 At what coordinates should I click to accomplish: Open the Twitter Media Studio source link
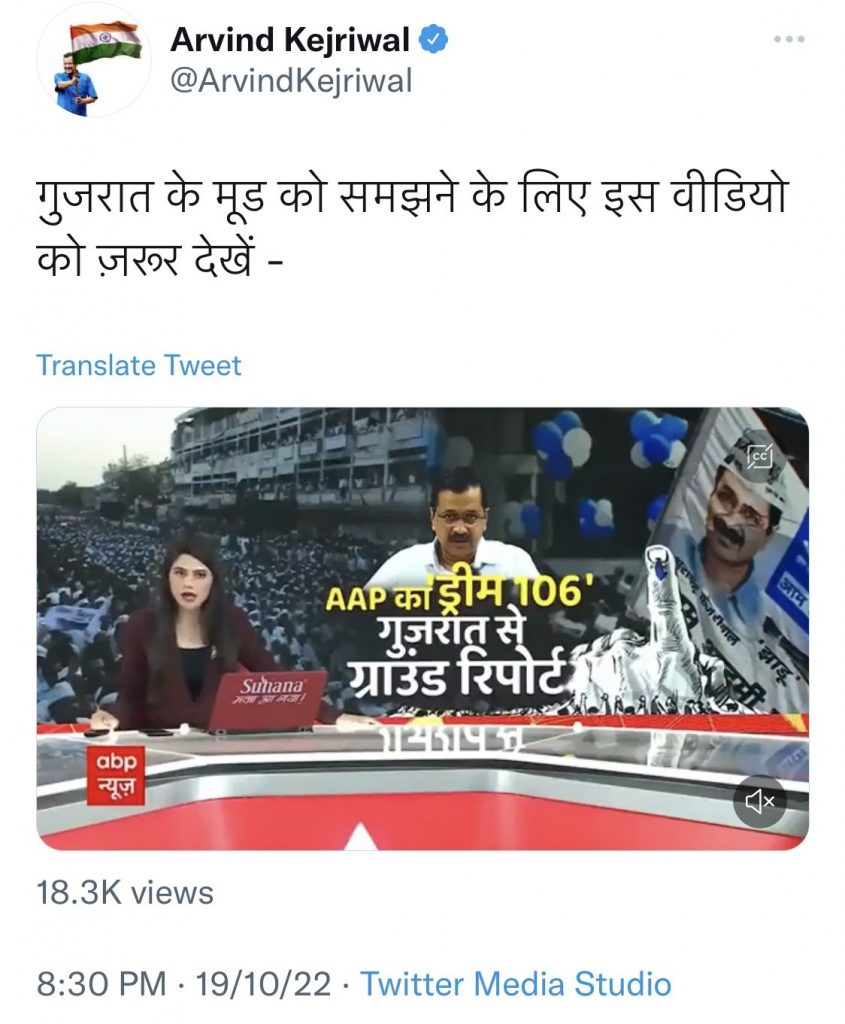pyautogui.click(x=516, y=984)
